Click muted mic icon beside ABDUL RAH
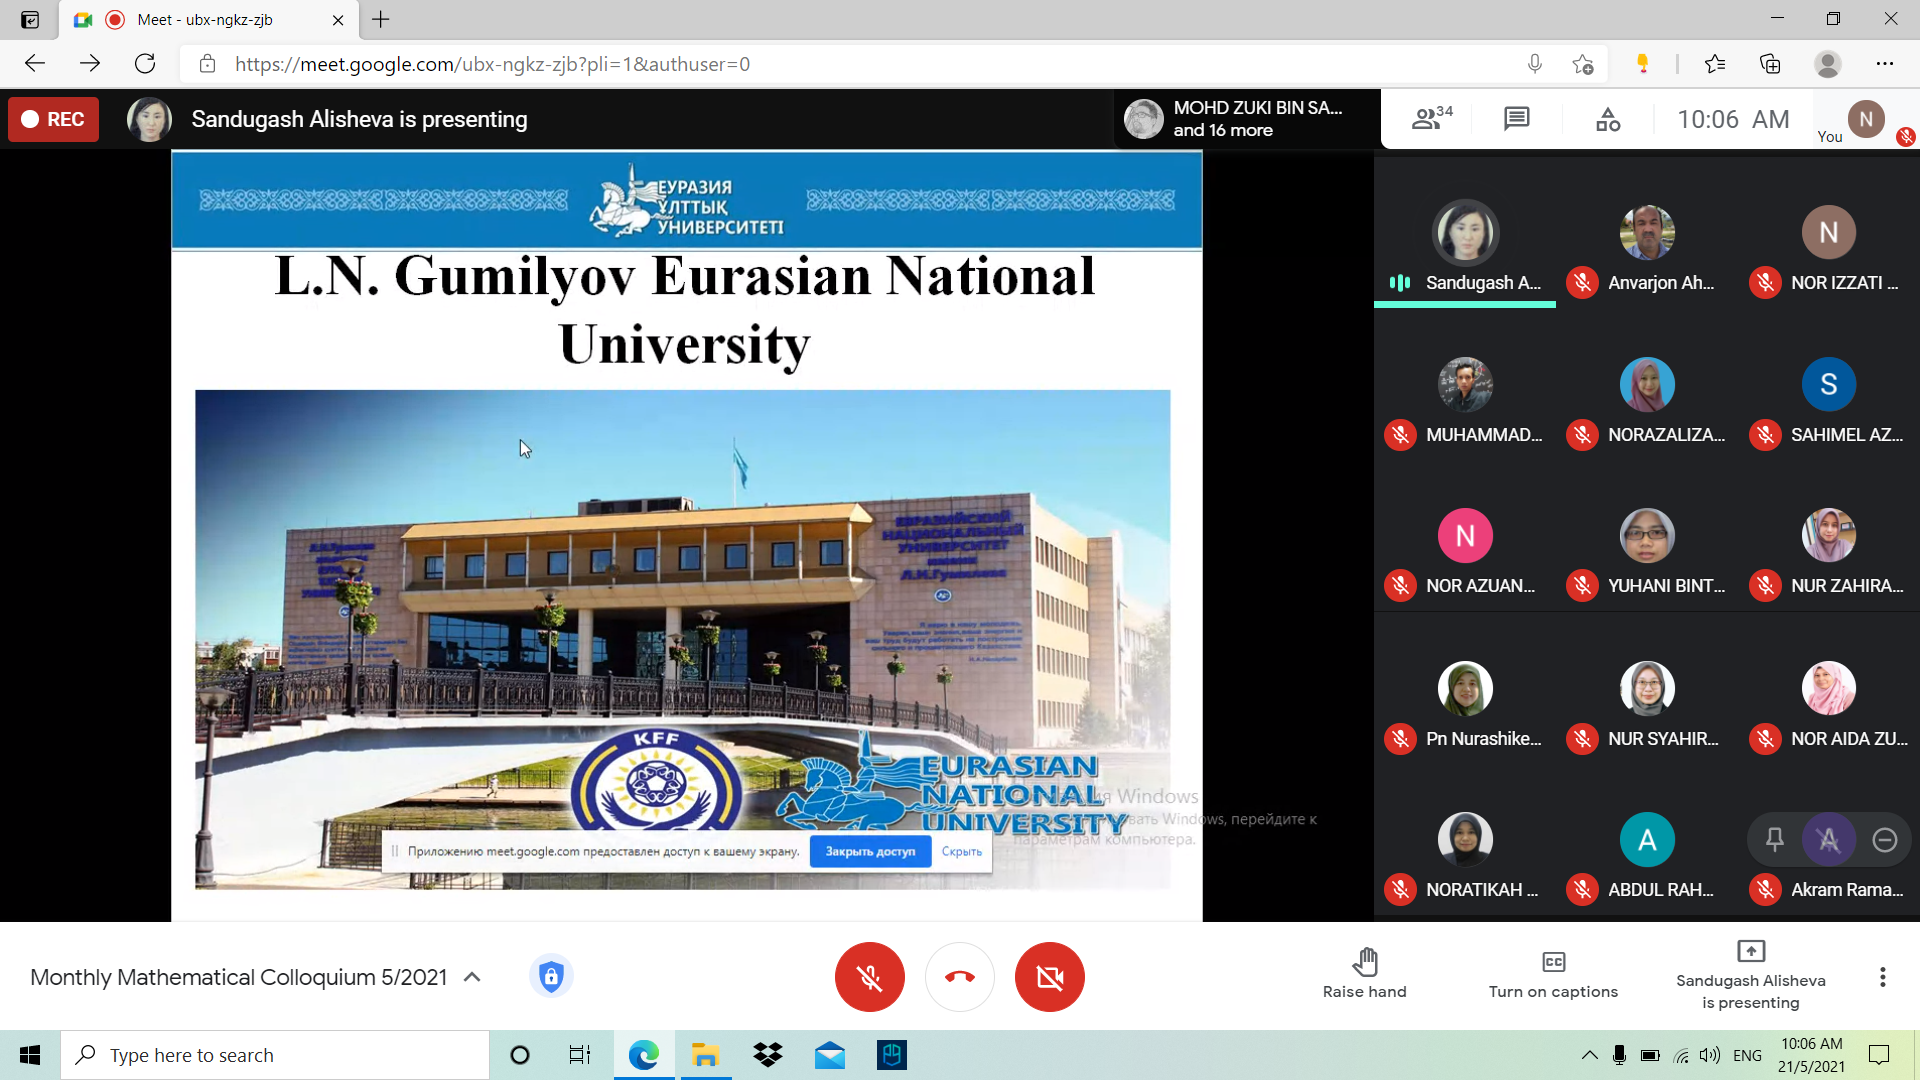The height and width of the screenshot is (1080, 1920). coord(1582,890)
